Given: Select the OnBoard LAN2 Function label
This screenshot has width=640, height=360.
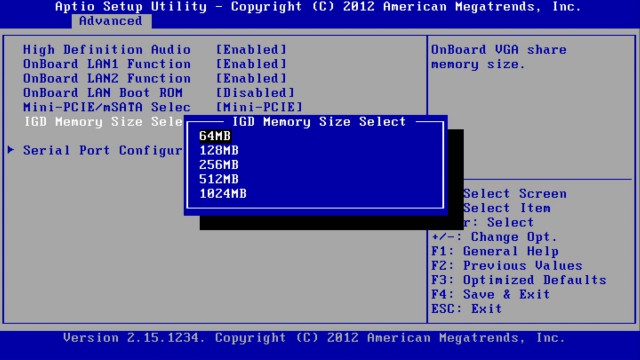Looking at the screenshot, I should point(107,78).
